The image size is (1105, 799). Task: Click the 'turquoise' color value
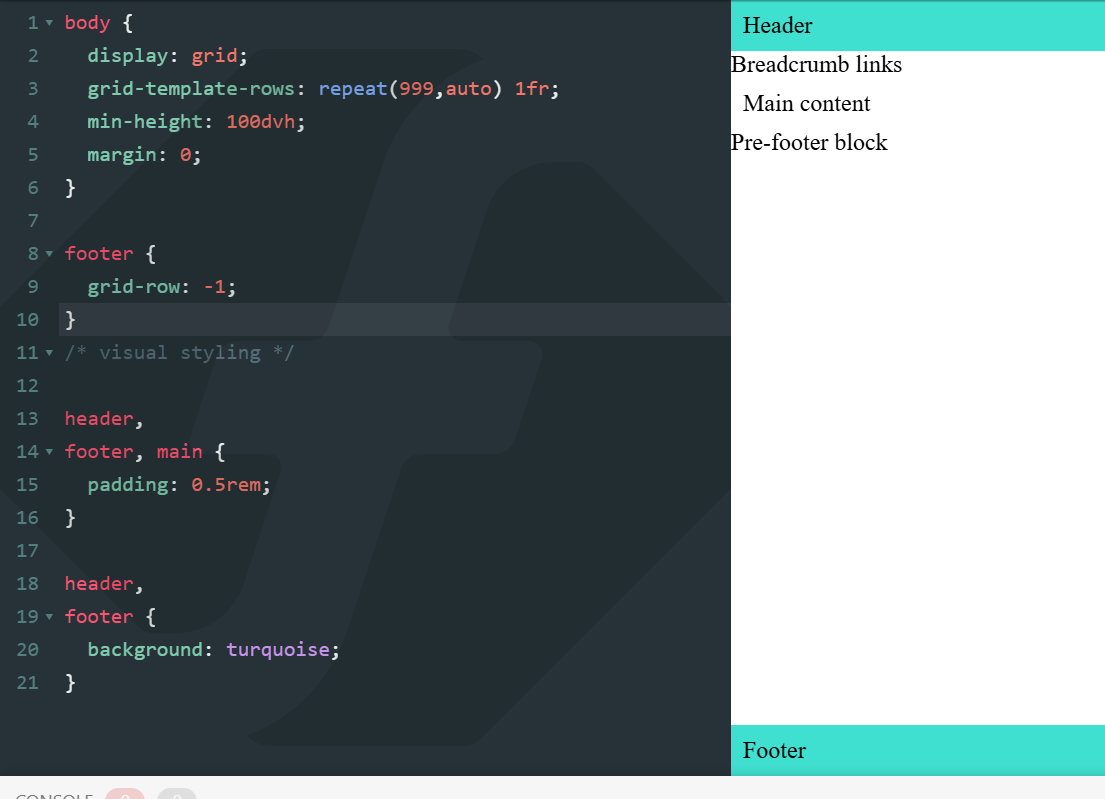(278, 650)
